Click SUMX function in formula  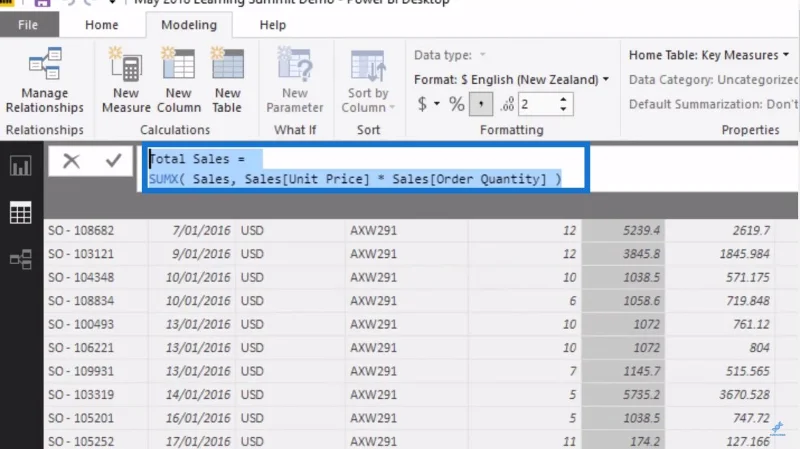click(x=163, y=179)
